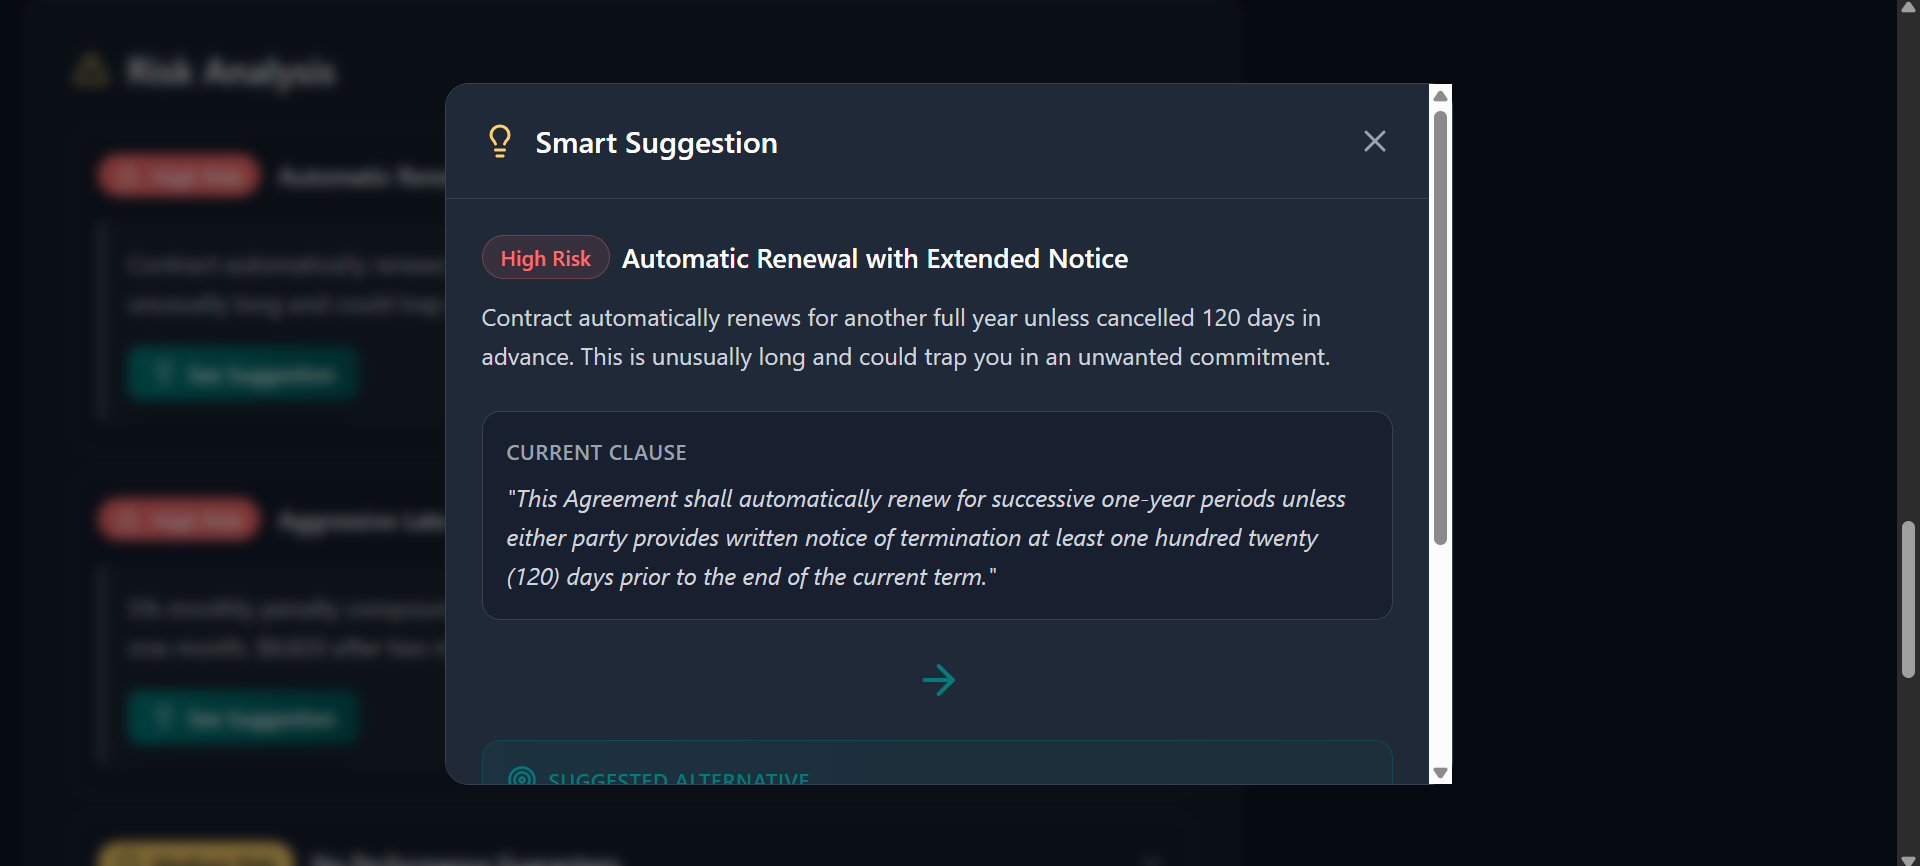Click the first blurred High Risk badge behind dialog
This screenshot has width=1920, height=866.
coord(179,177)
